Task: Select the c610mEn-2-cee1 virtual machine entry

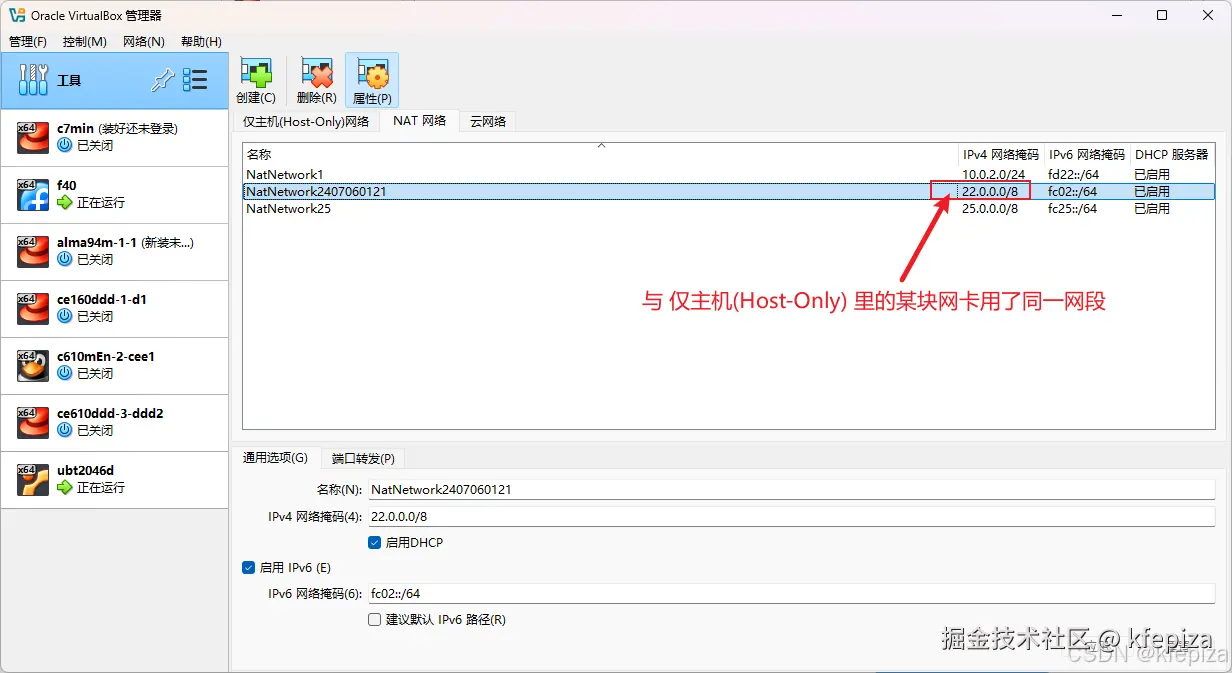Action: coord(115,366)
